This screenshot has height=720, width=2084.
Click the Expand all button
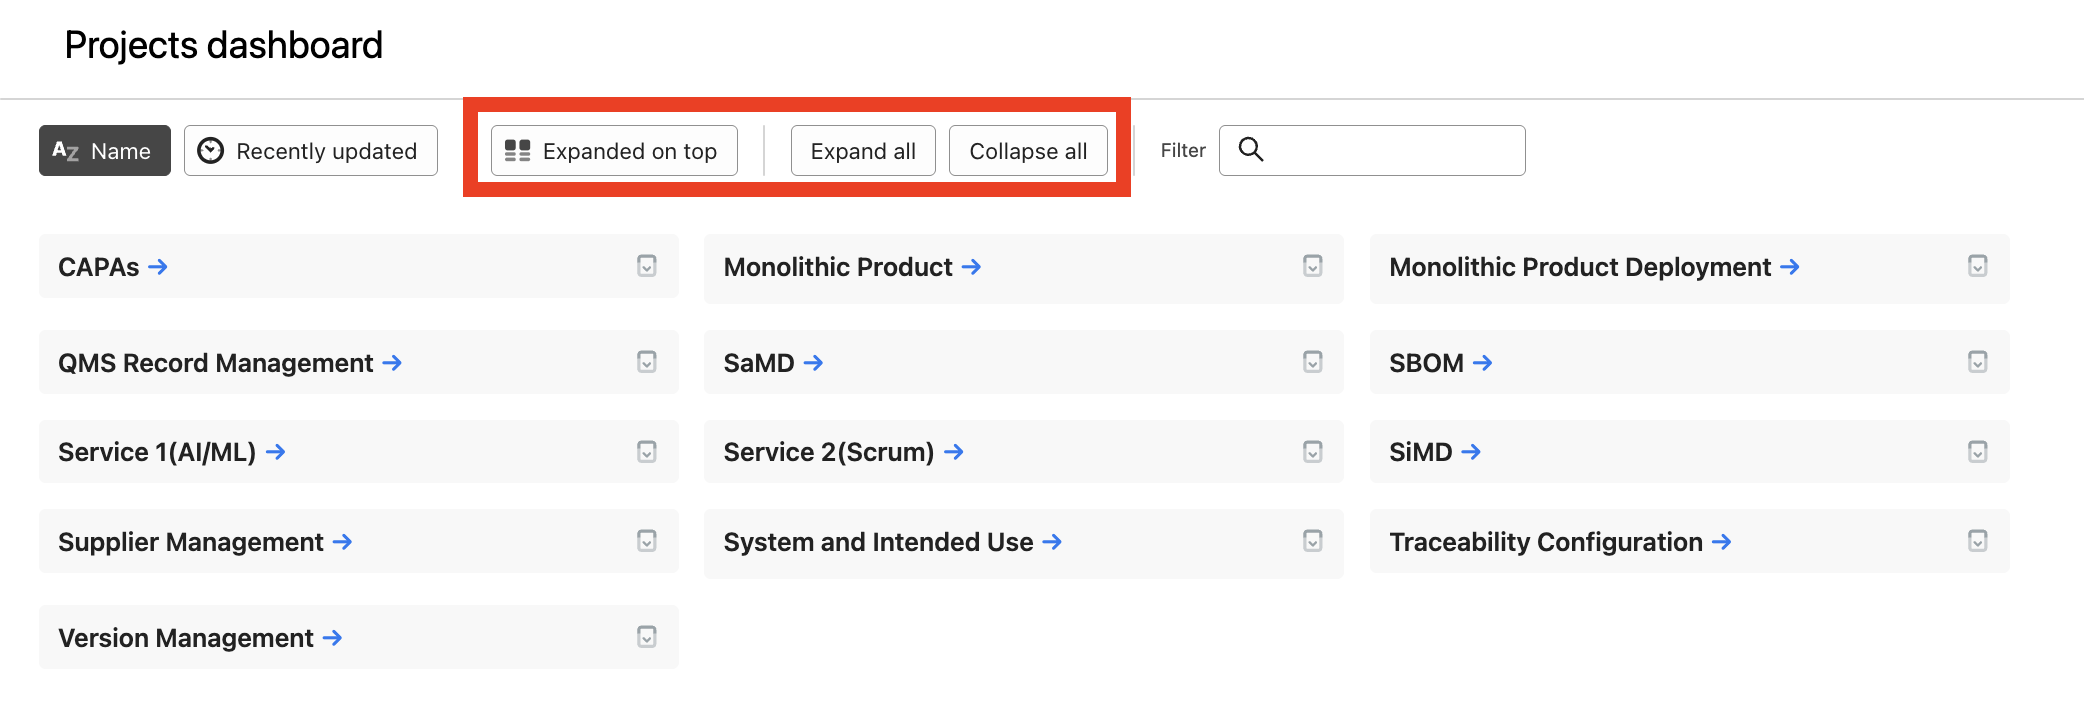pos(863,151)
